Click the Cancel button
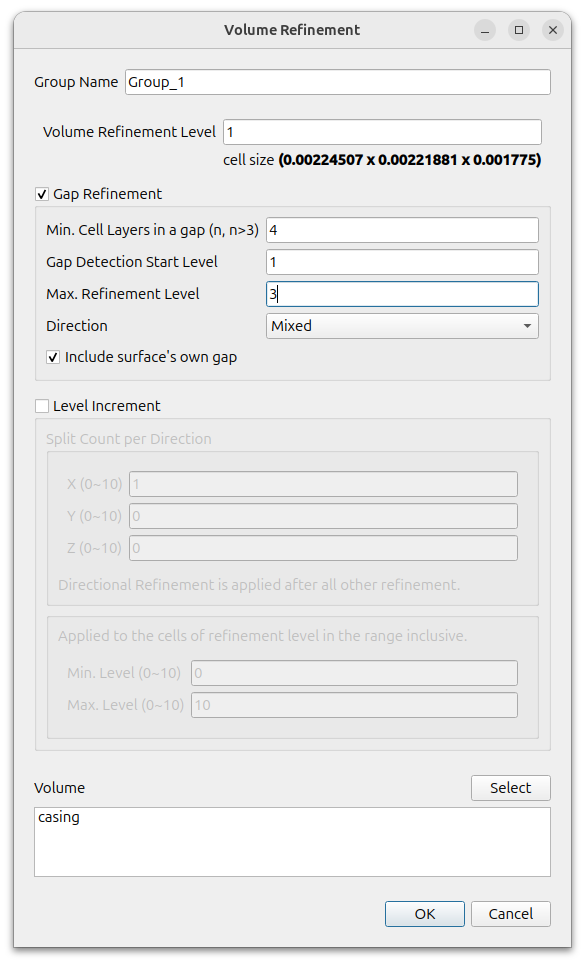 (511, 914)
